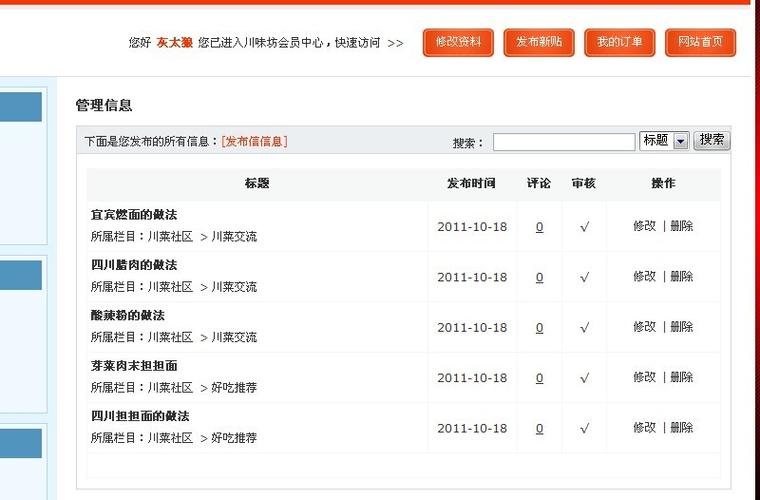Click 修改 for 酸辣粉的做法
This screenshot has width=760, height=500.
point(645,327)
